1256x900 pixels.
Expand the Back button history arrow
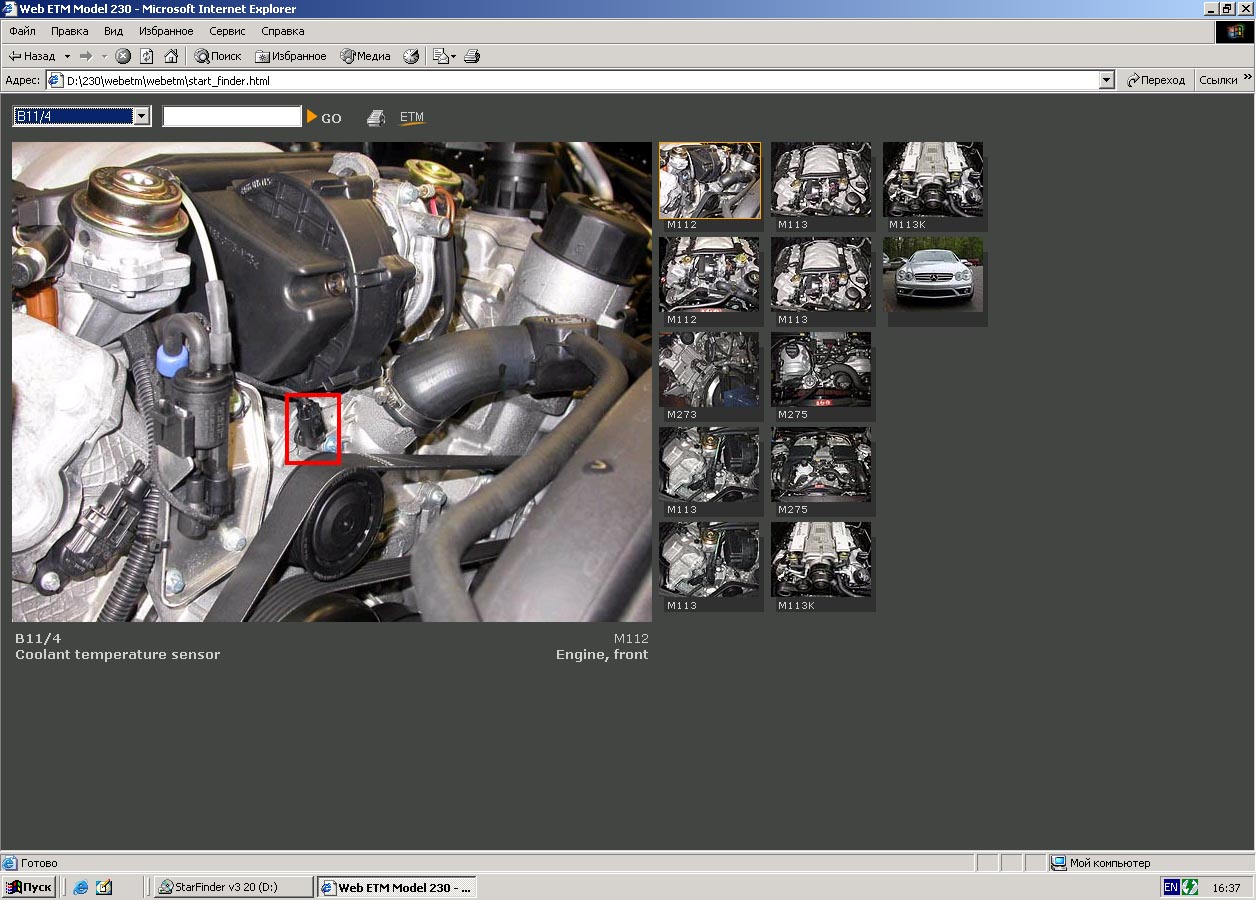(67, 56)
